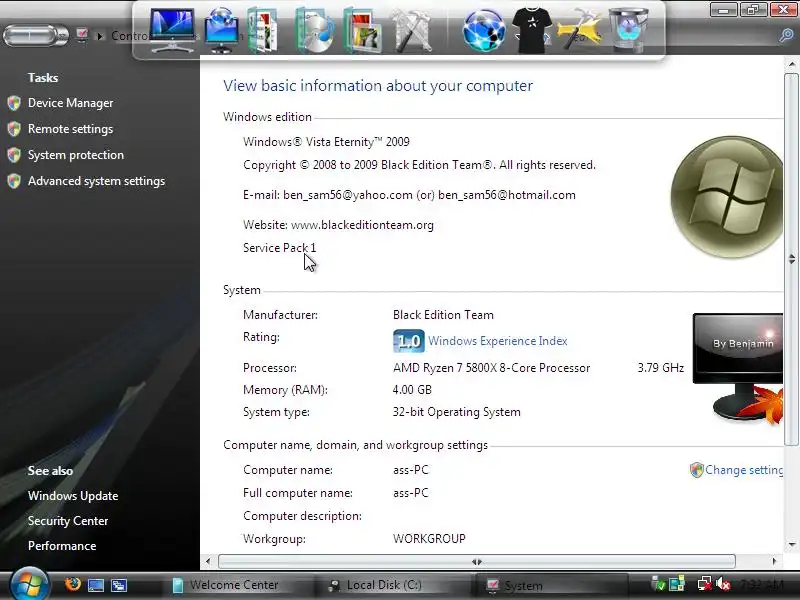Click the red X network tray icon
The width and height of the screenshot is (800, 600).
click(705, 584)
